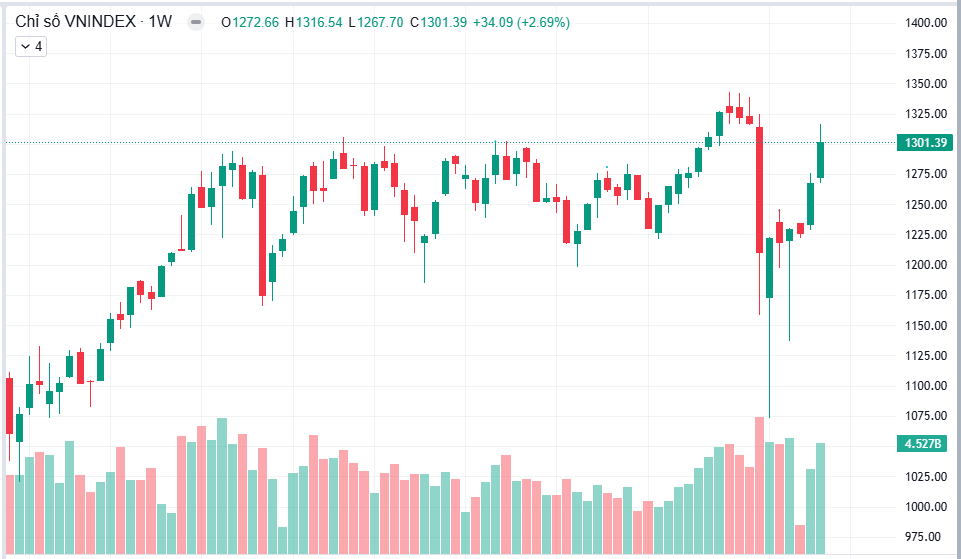
Task: Expand the collapsed 4 indicators legend
Action: pos(31,47)
